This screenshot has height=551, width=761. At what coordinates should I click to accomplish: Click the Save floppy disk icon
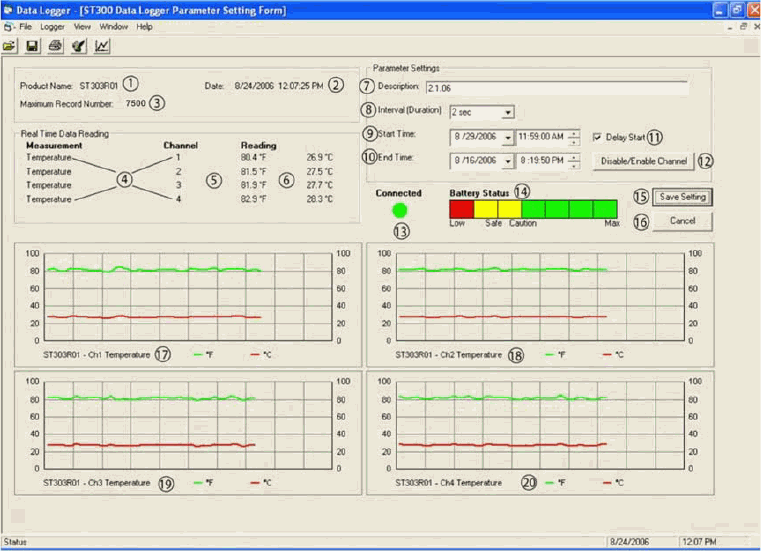pyautogui.click(x=32, y=46)
